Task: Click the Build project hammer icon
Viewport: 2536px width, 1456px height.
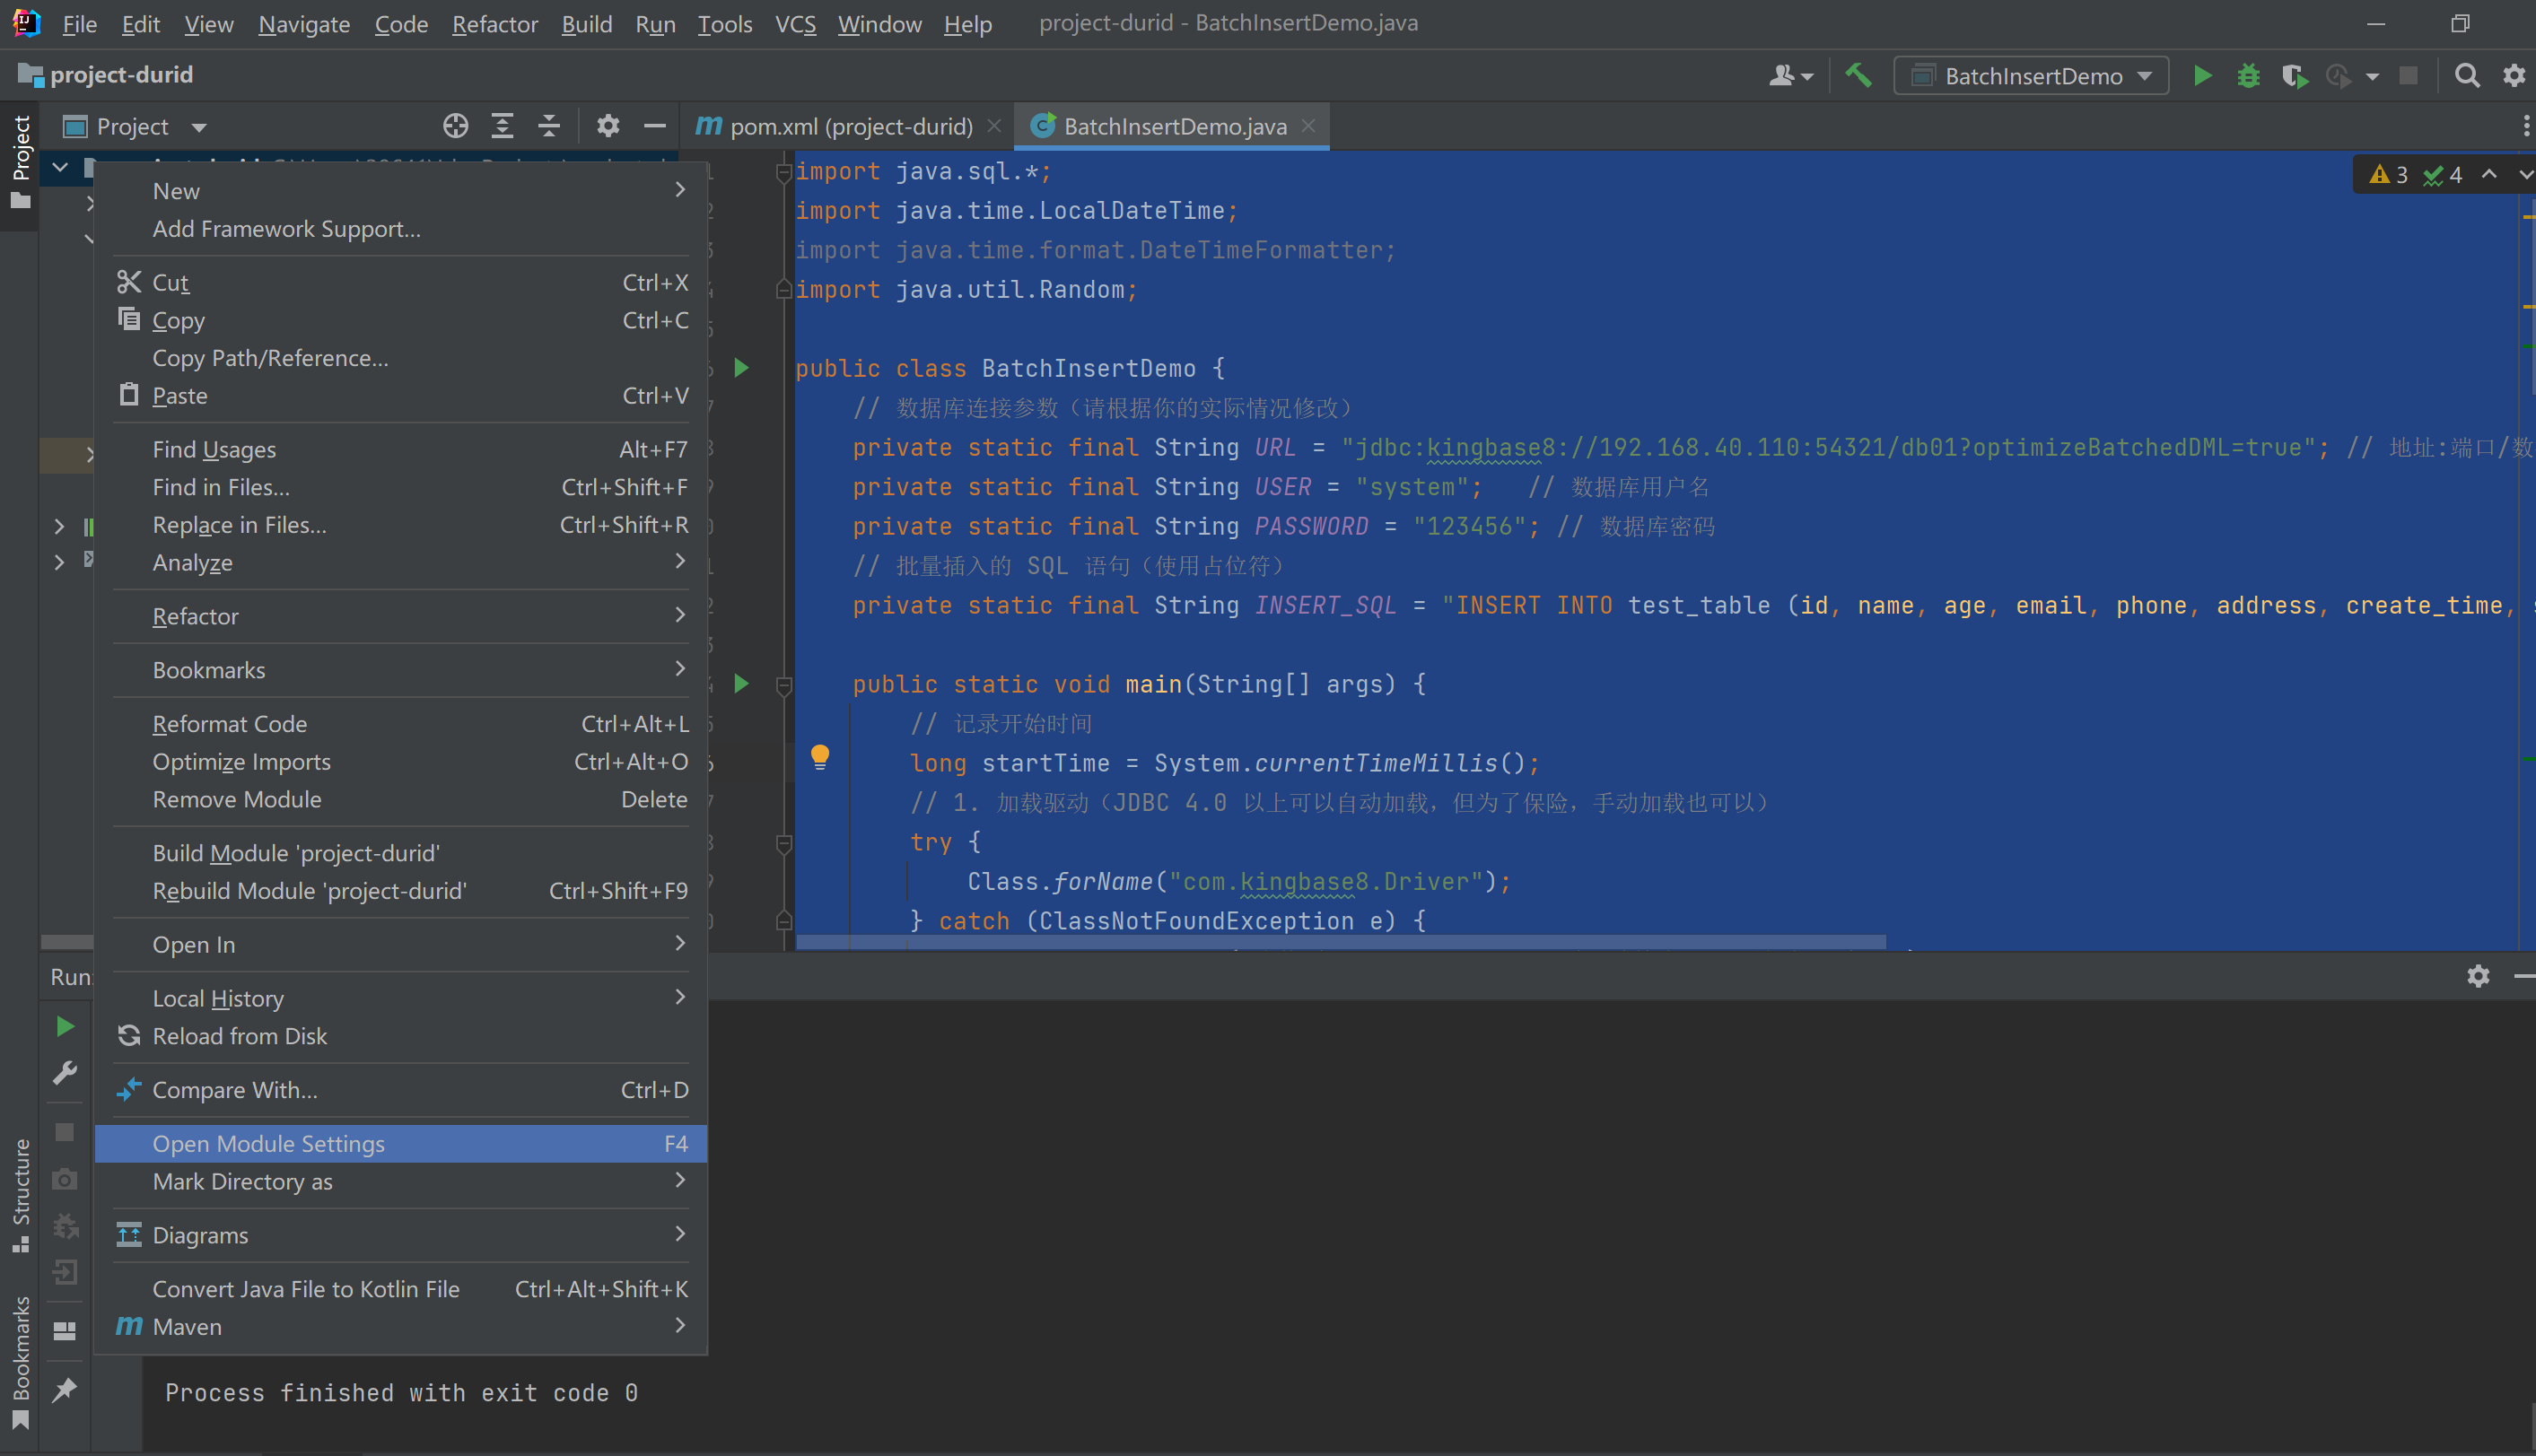Action: tap(1858, 76)
